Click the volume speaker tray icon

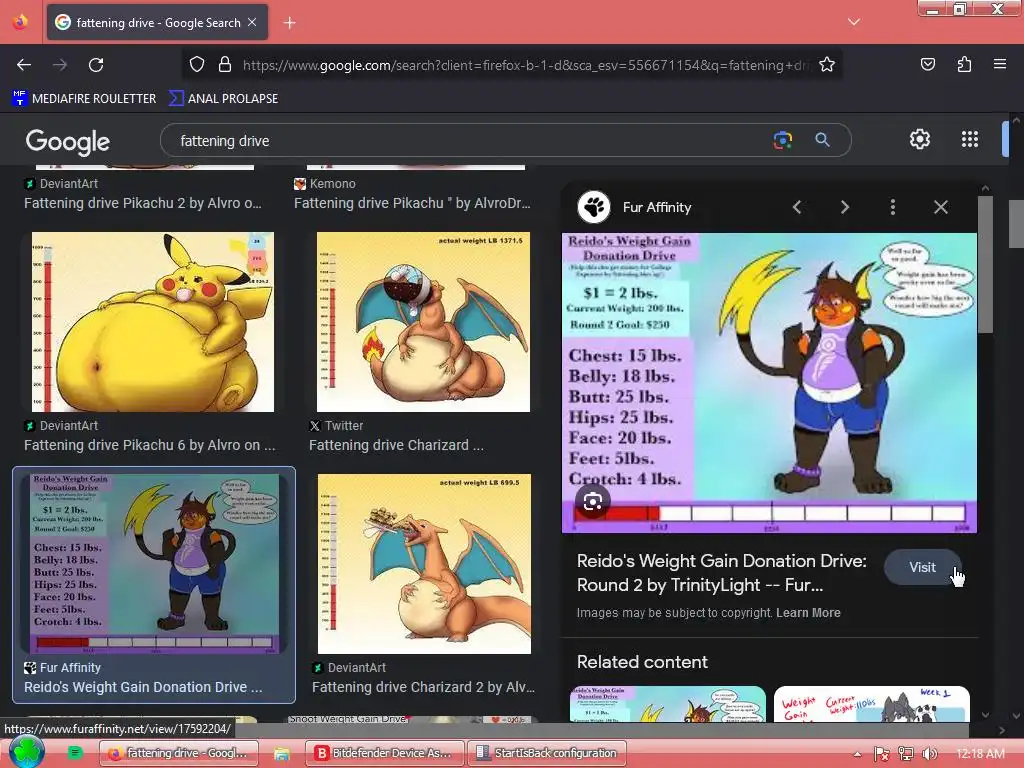click(x=929, y=754)
